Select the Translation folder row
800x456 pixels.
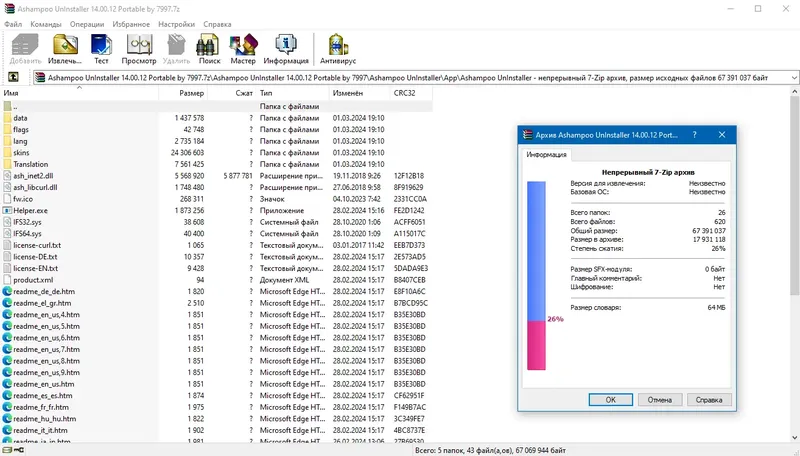pos(217,164)
